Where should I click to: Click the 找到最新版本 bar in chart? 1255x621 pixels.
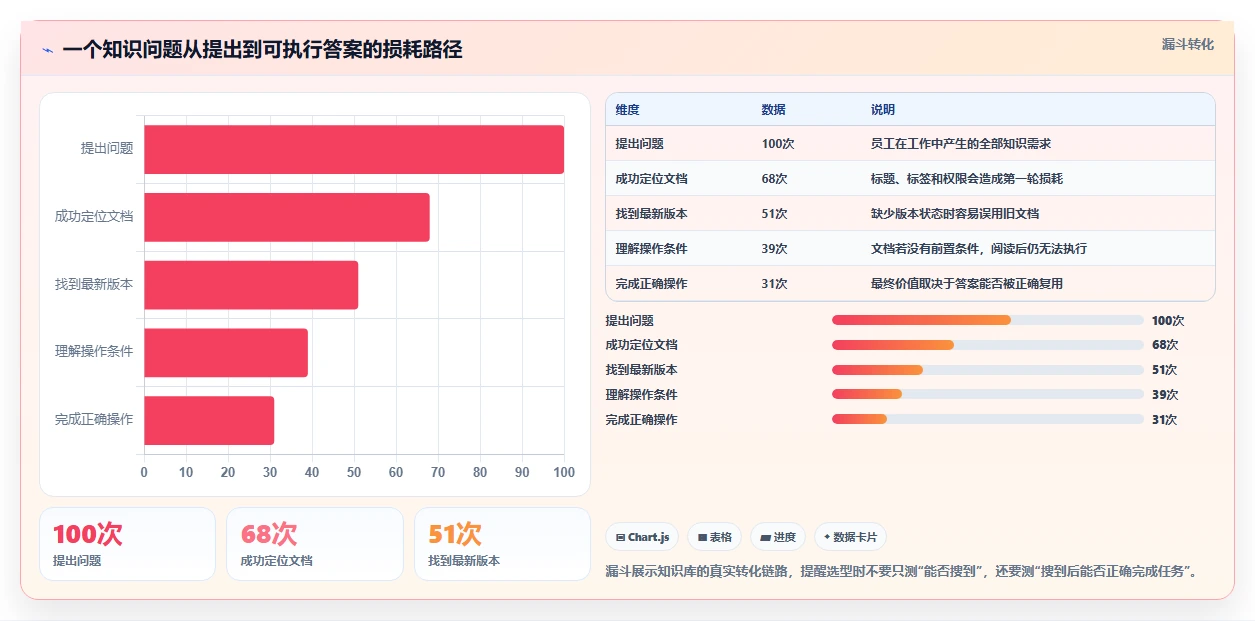click(x=251, y=285)
